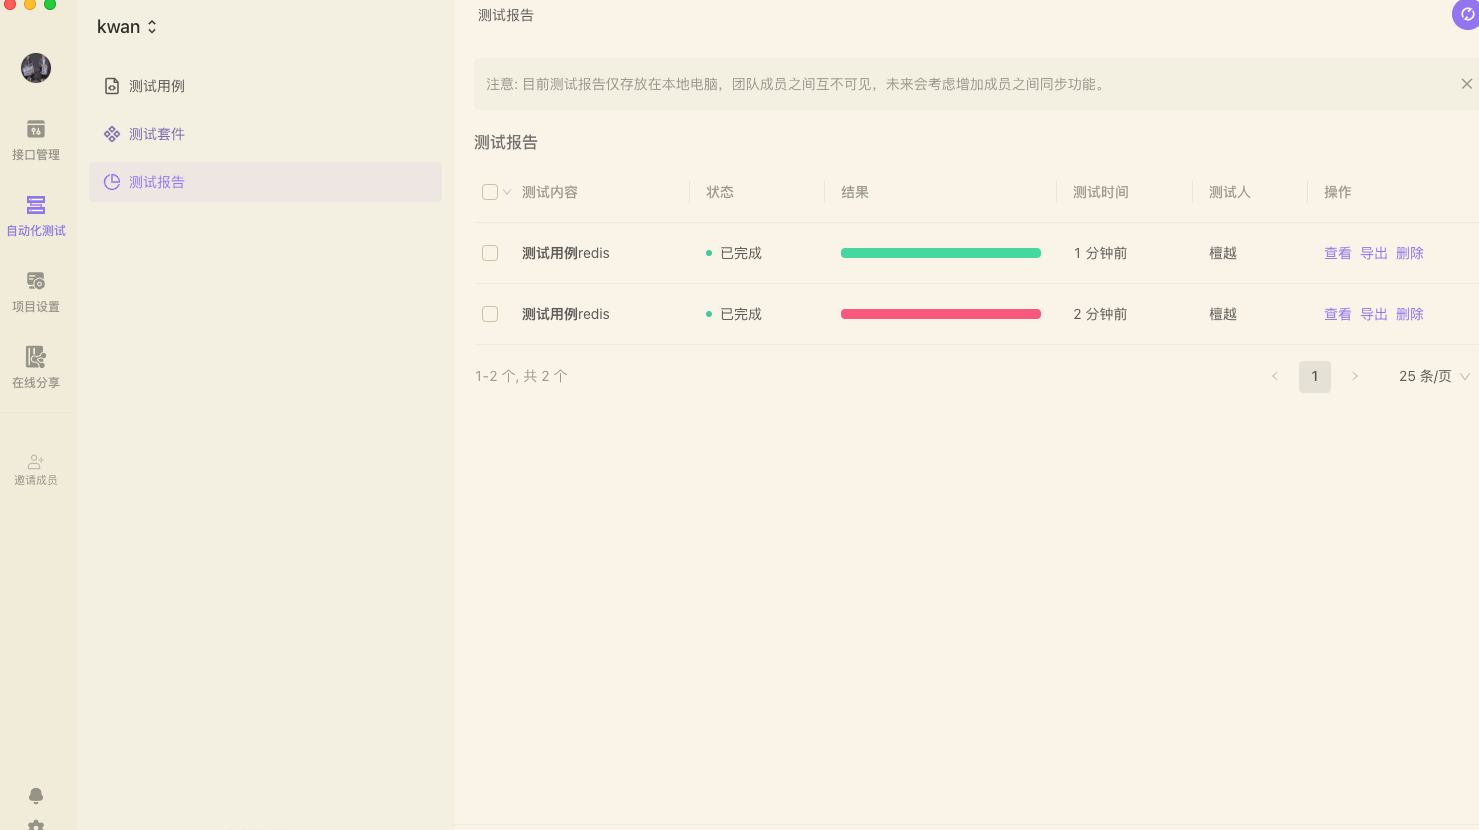Screen dimensions: 1479x830
Task: Click the 测试人 column header
Action: pos(1230,192)
